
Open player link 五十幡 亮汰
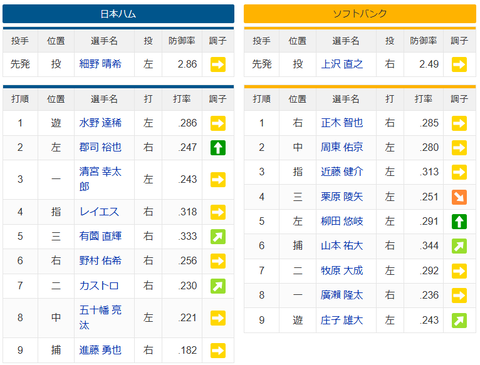[x=100, y=317]
